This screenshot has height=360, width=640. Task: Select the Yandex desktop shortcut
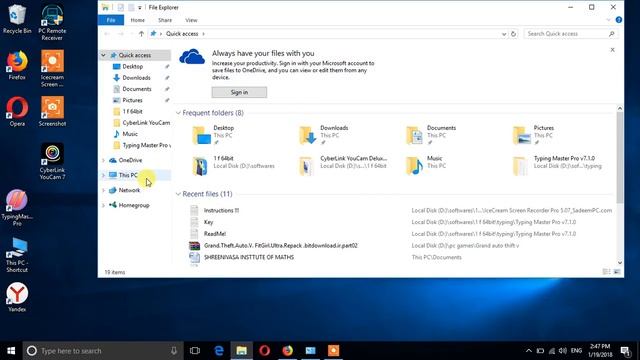17,298
